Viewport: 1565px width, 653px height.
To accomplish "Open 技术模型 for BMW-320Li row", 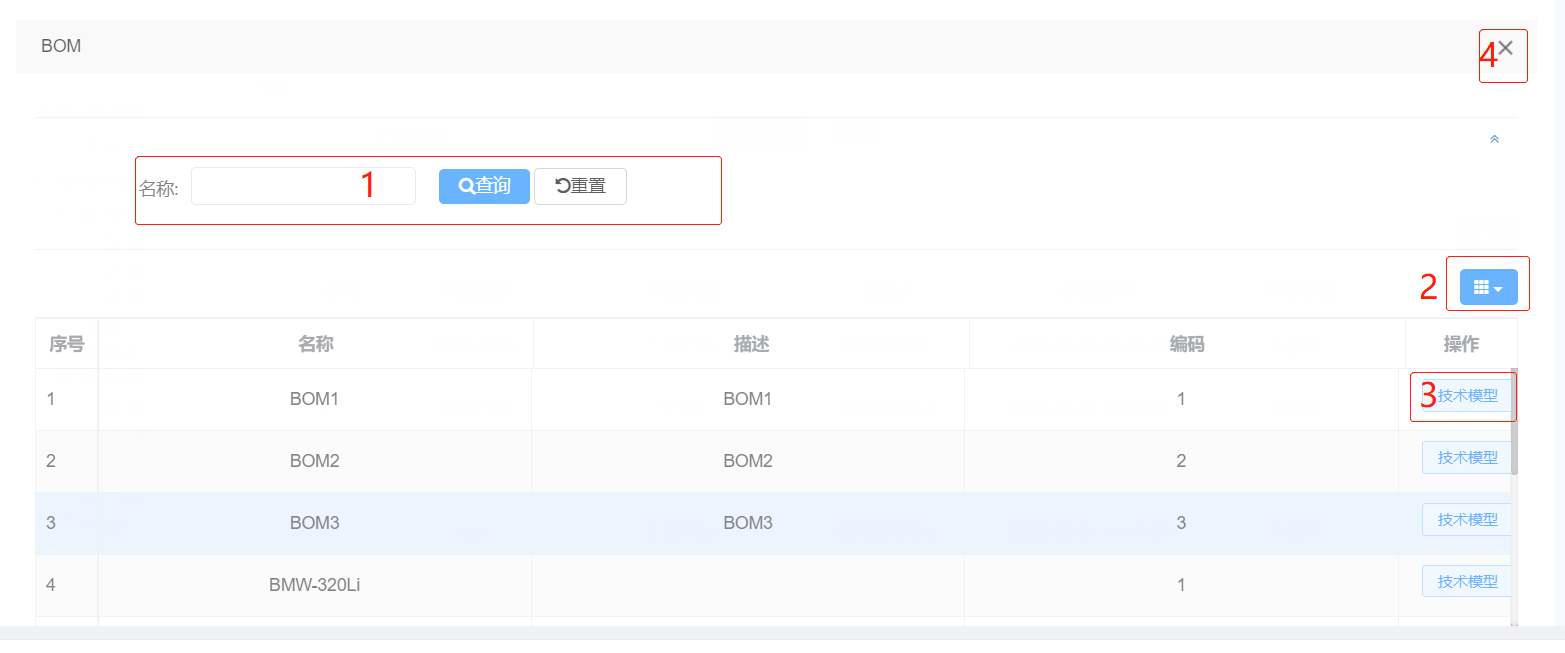I will pos(1467,582).
